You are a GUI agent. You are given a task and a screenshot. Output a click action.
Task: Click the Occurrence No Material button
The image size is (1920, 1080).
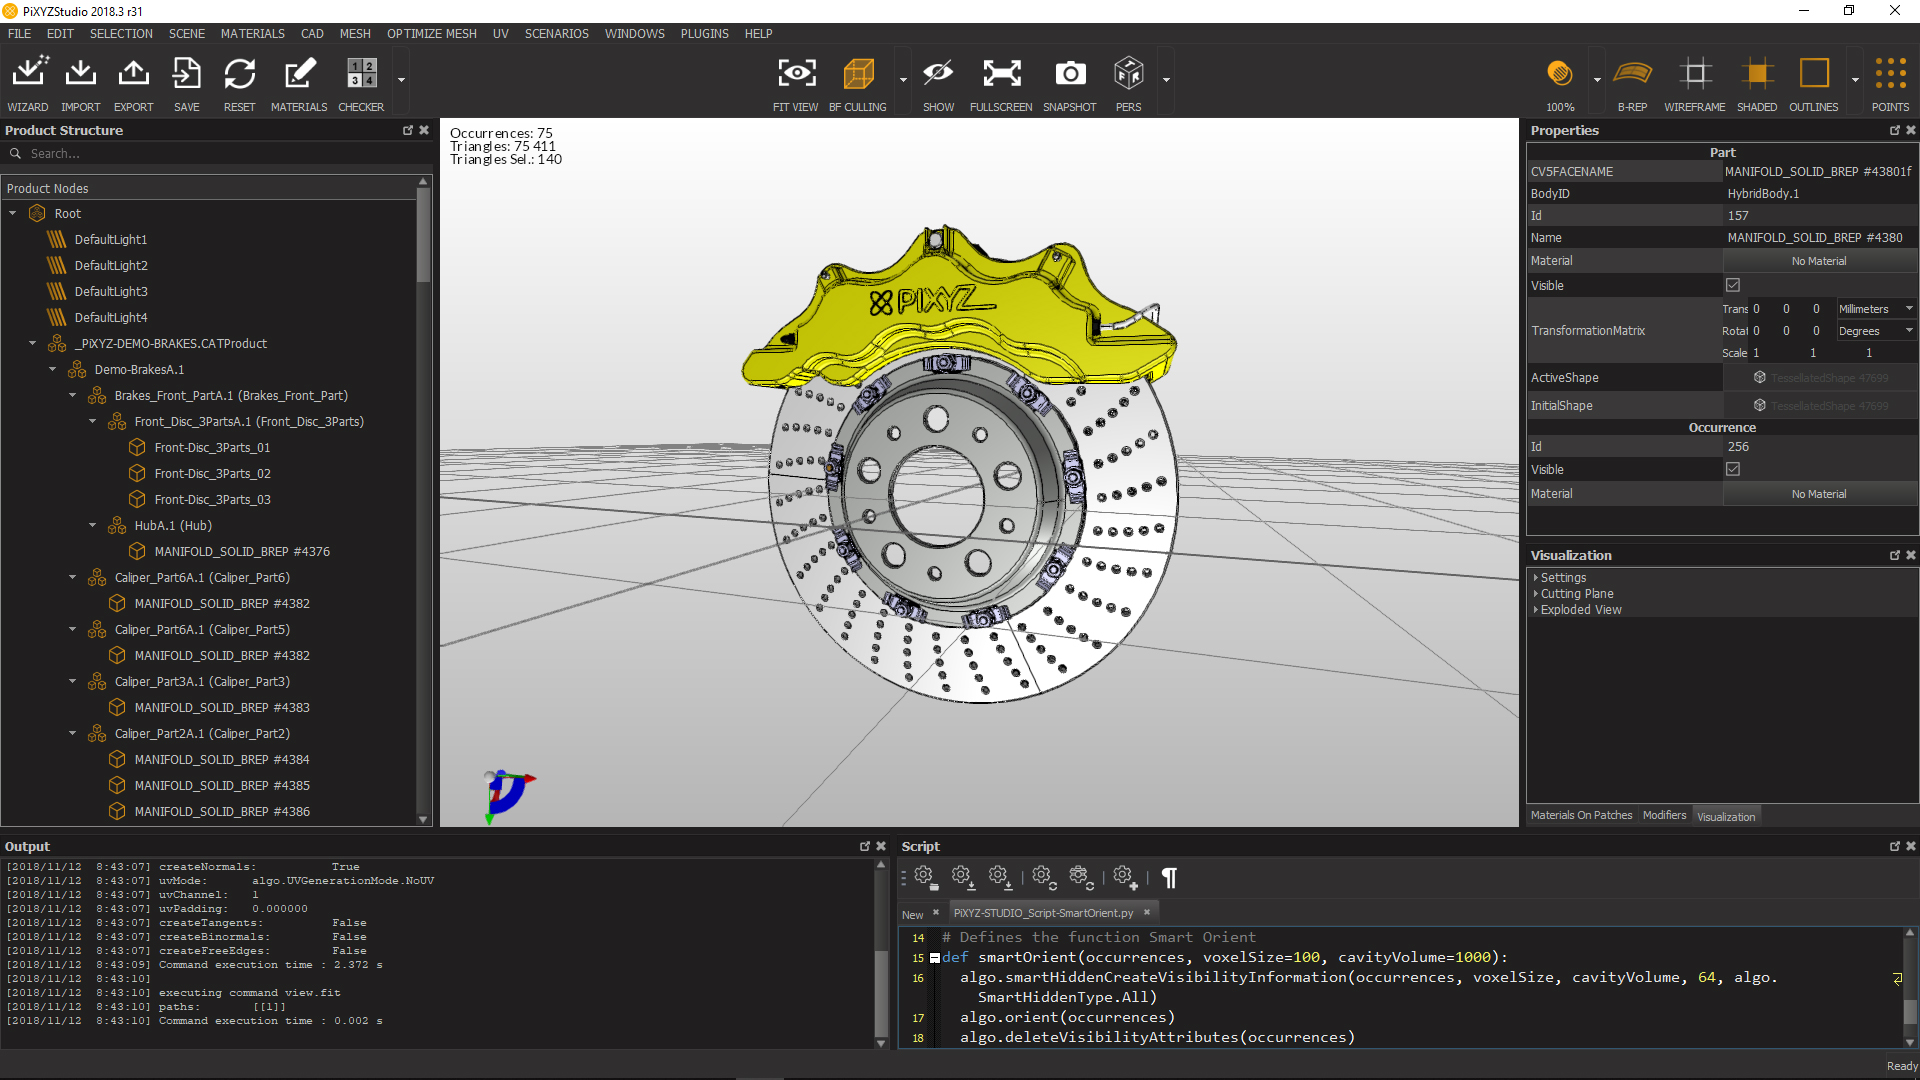(1818, 494)
